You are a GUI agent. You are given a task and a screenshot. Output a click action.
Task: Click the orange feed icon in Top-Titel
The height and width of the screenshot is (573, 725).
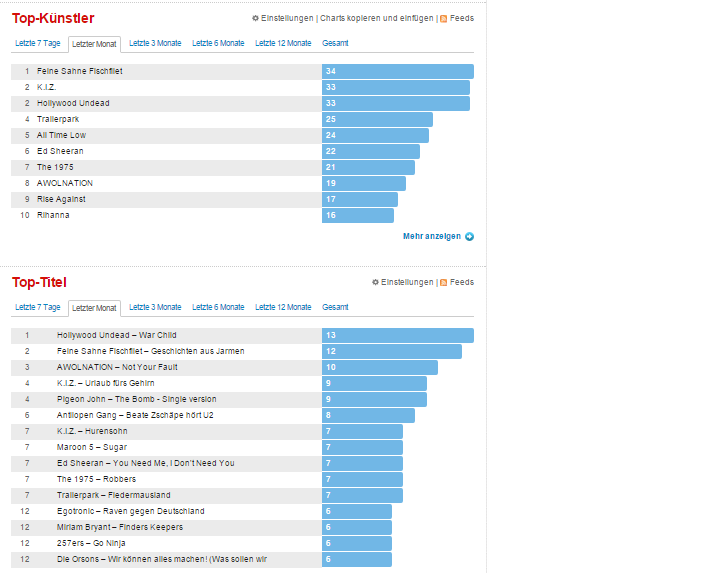444,282
